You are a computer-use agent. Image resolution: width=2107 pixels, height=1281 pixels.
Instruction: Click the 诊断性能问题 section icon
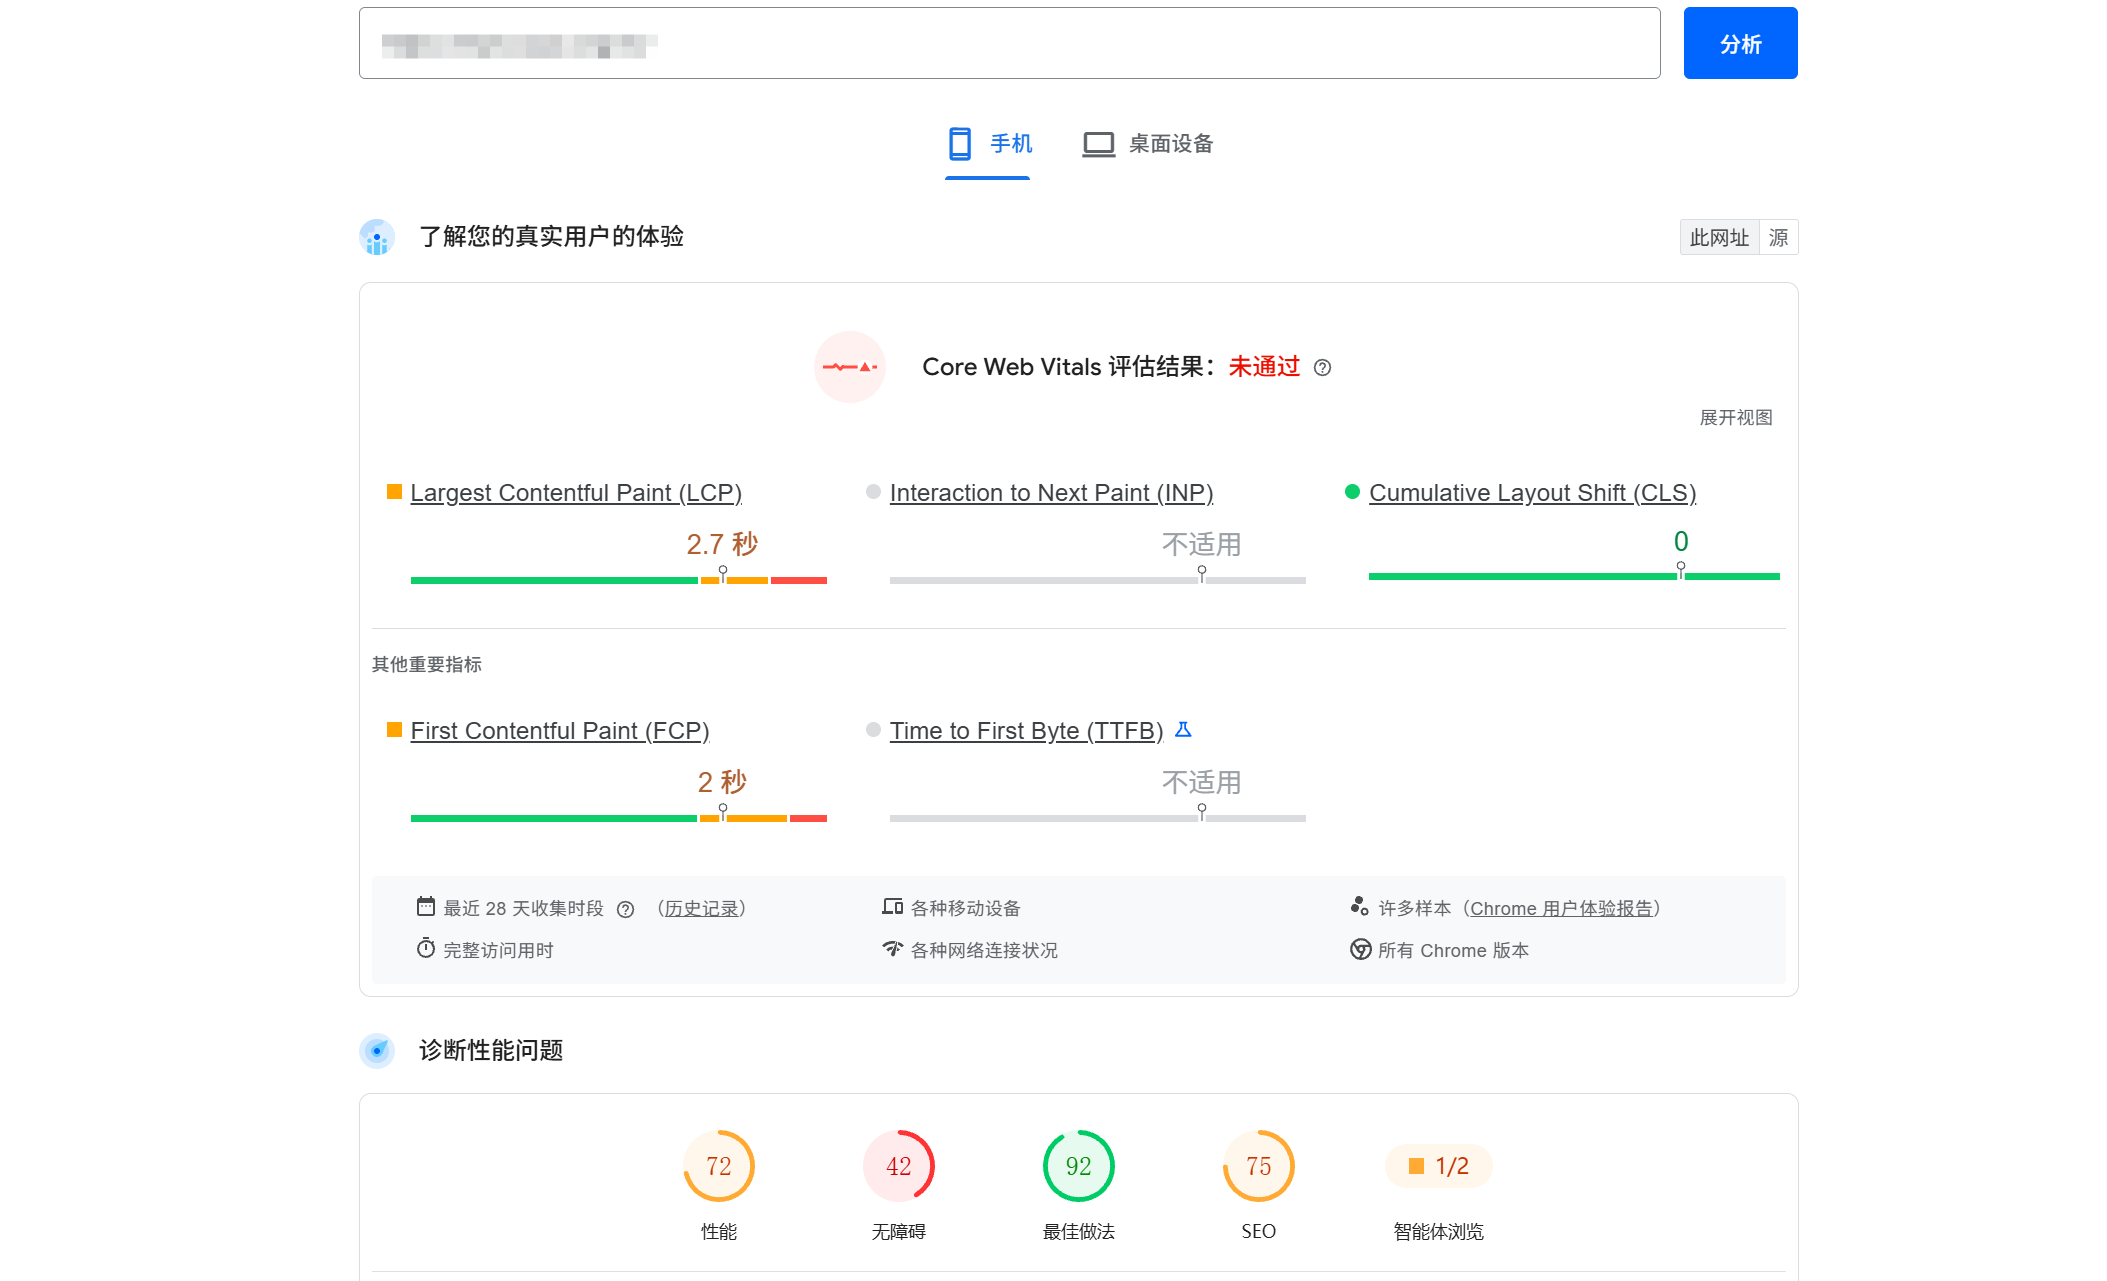pos(377,1051)
